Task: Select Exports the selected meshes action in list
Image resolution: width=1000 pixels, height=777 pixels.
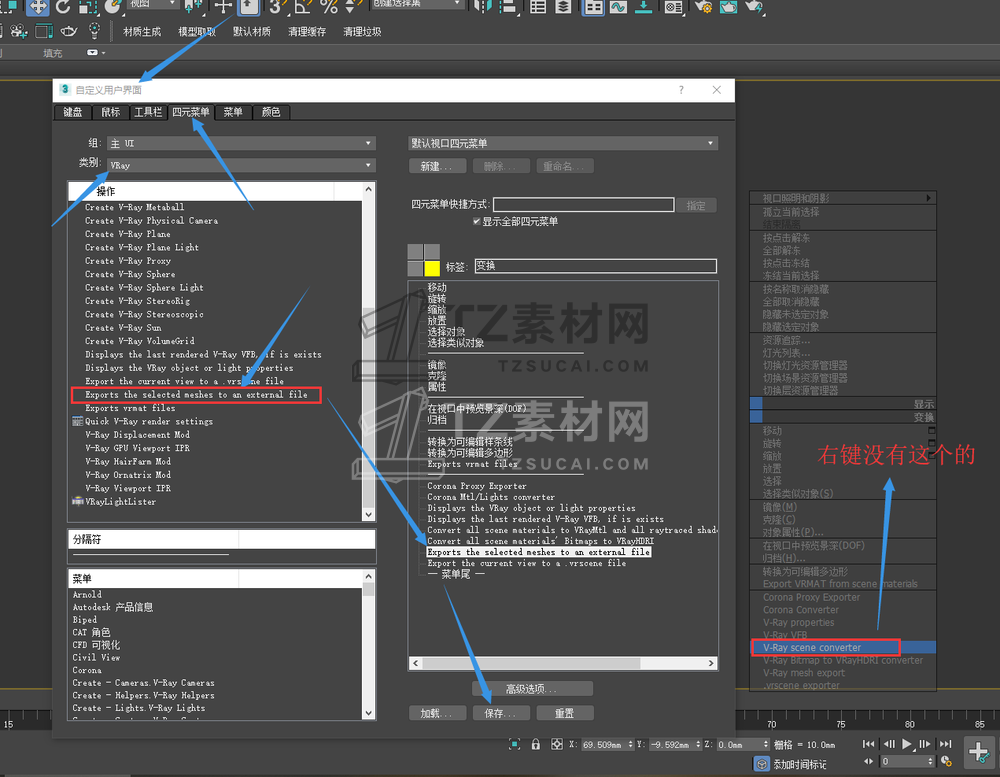Action: click(x=196, y=395)
